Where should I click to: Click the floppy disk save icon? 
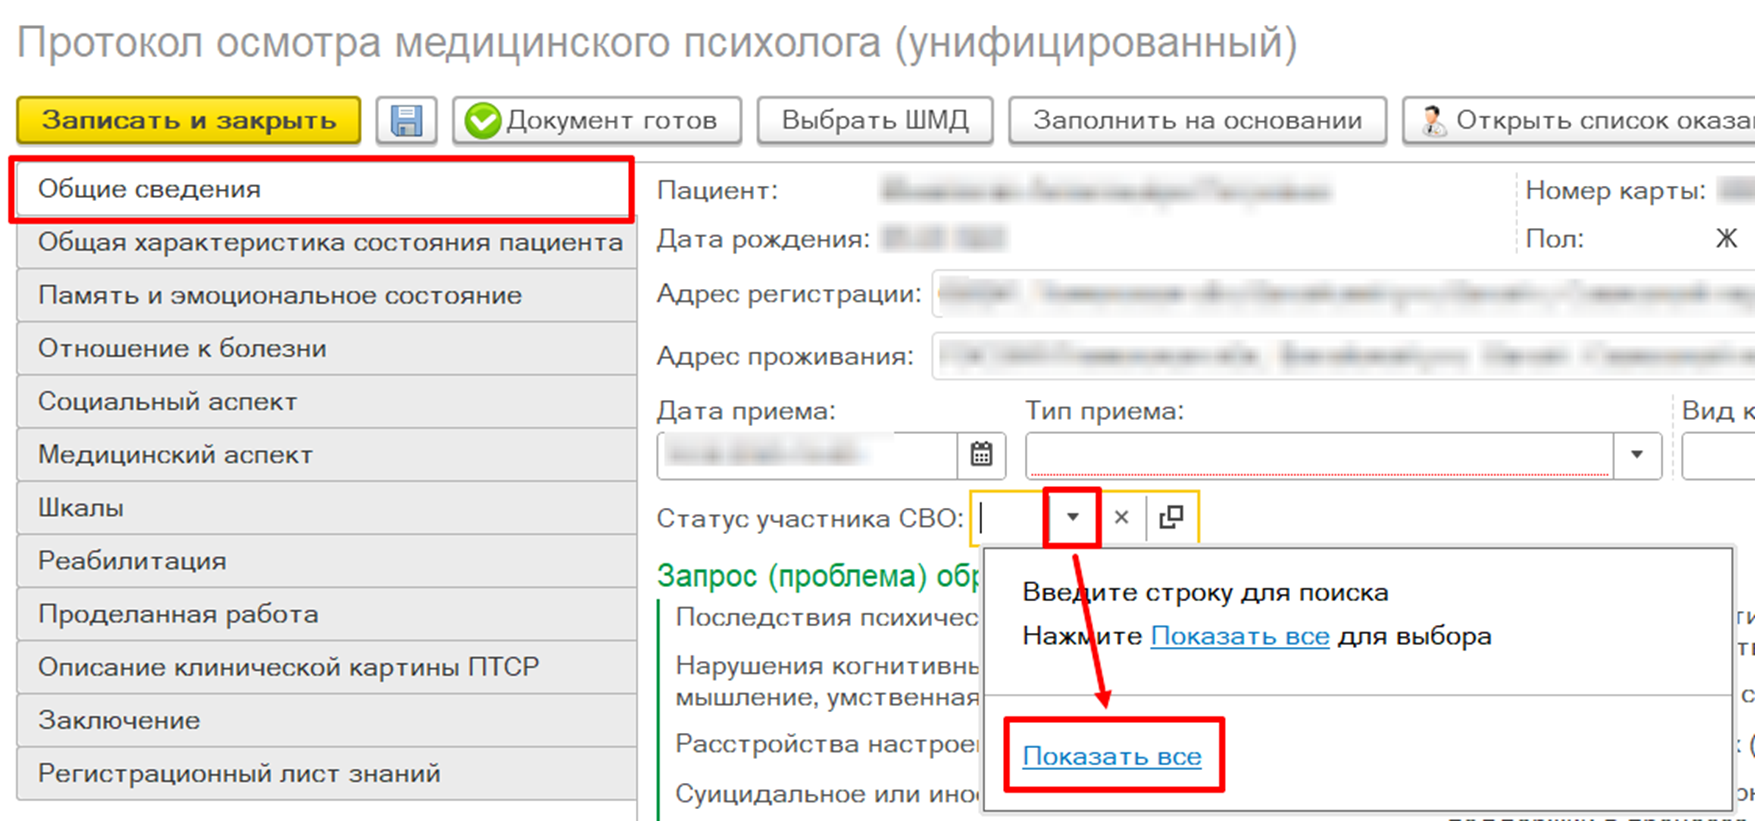pyautogui.click(x=406, y=121)
